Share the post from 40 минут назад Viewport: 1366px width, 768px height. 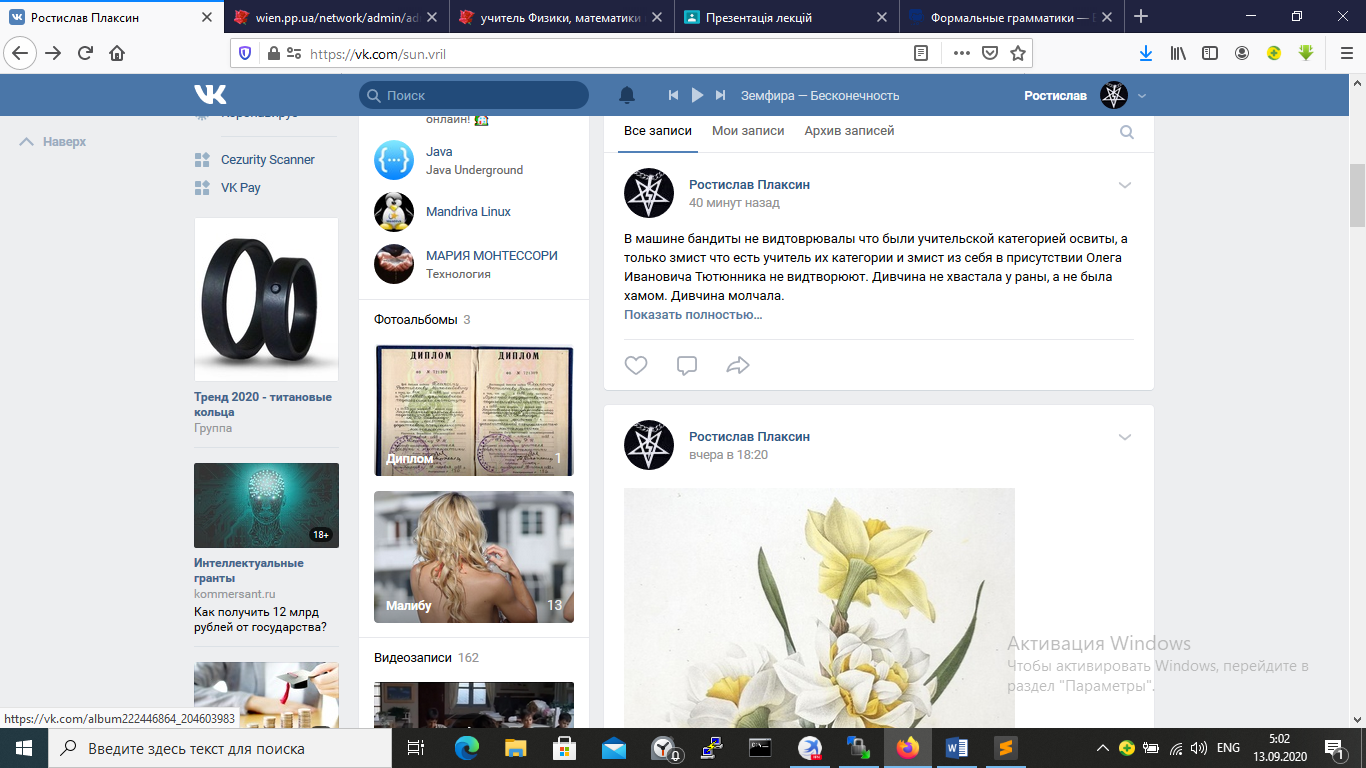(738, 365)
